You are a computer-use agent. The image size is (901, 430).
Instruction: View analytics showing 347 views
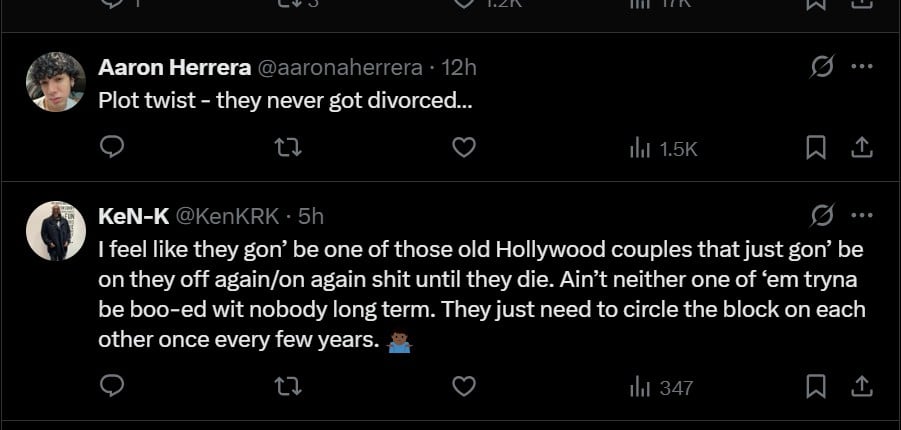pyautogui.click(x=660, y=387)
